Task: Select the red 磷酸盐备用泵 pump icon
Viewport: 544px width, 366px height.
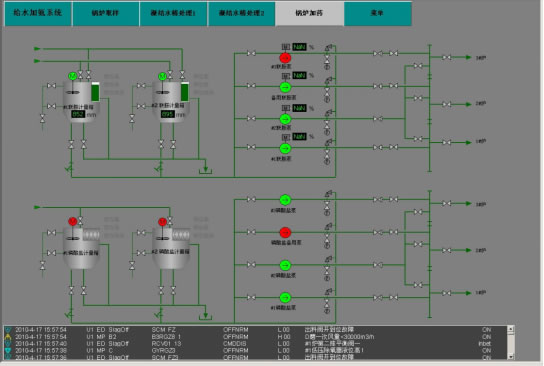Action: point(285,232)
